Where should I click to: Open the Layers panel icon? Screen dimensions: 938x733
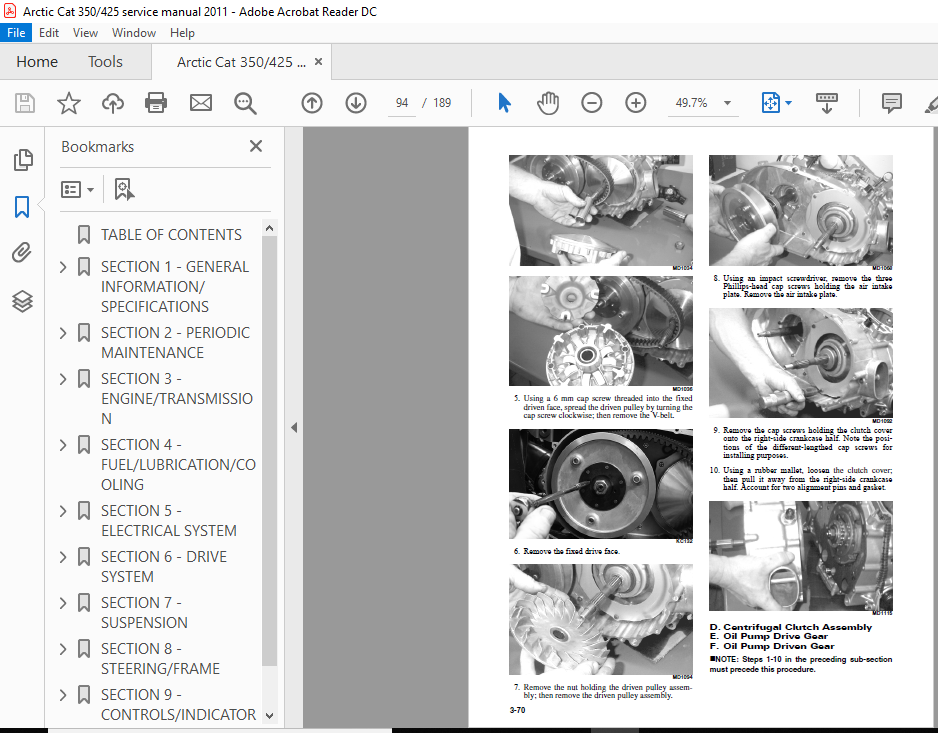click(x=22, y=301)
